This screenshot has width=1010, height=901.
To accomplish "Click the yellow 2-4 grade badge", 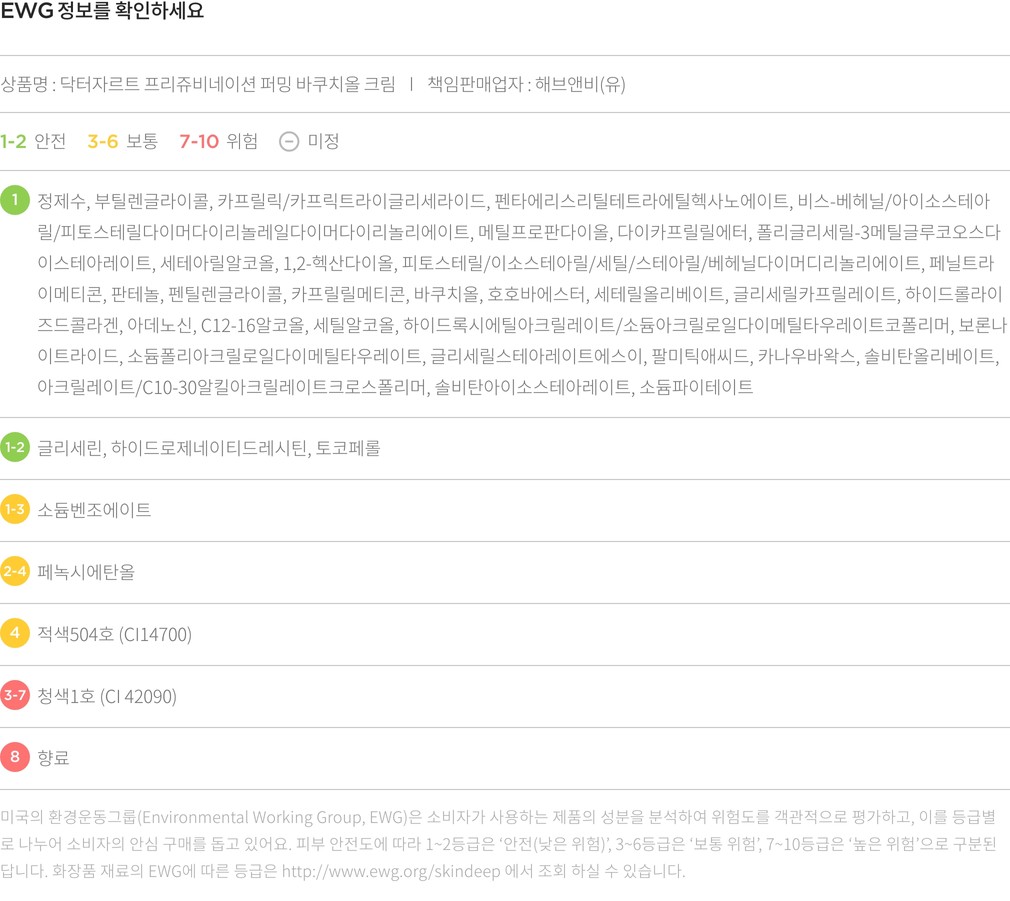I will click(x=15, y=571).
